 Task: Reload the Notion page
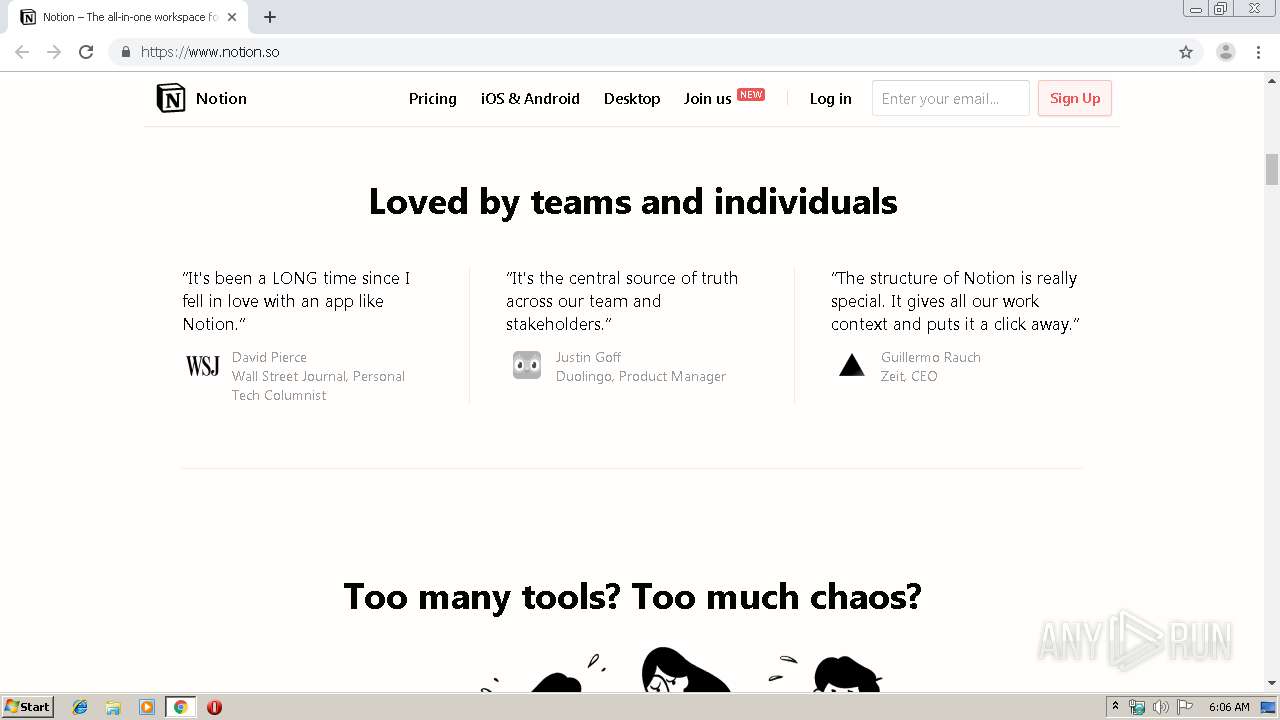coord(86,52)
